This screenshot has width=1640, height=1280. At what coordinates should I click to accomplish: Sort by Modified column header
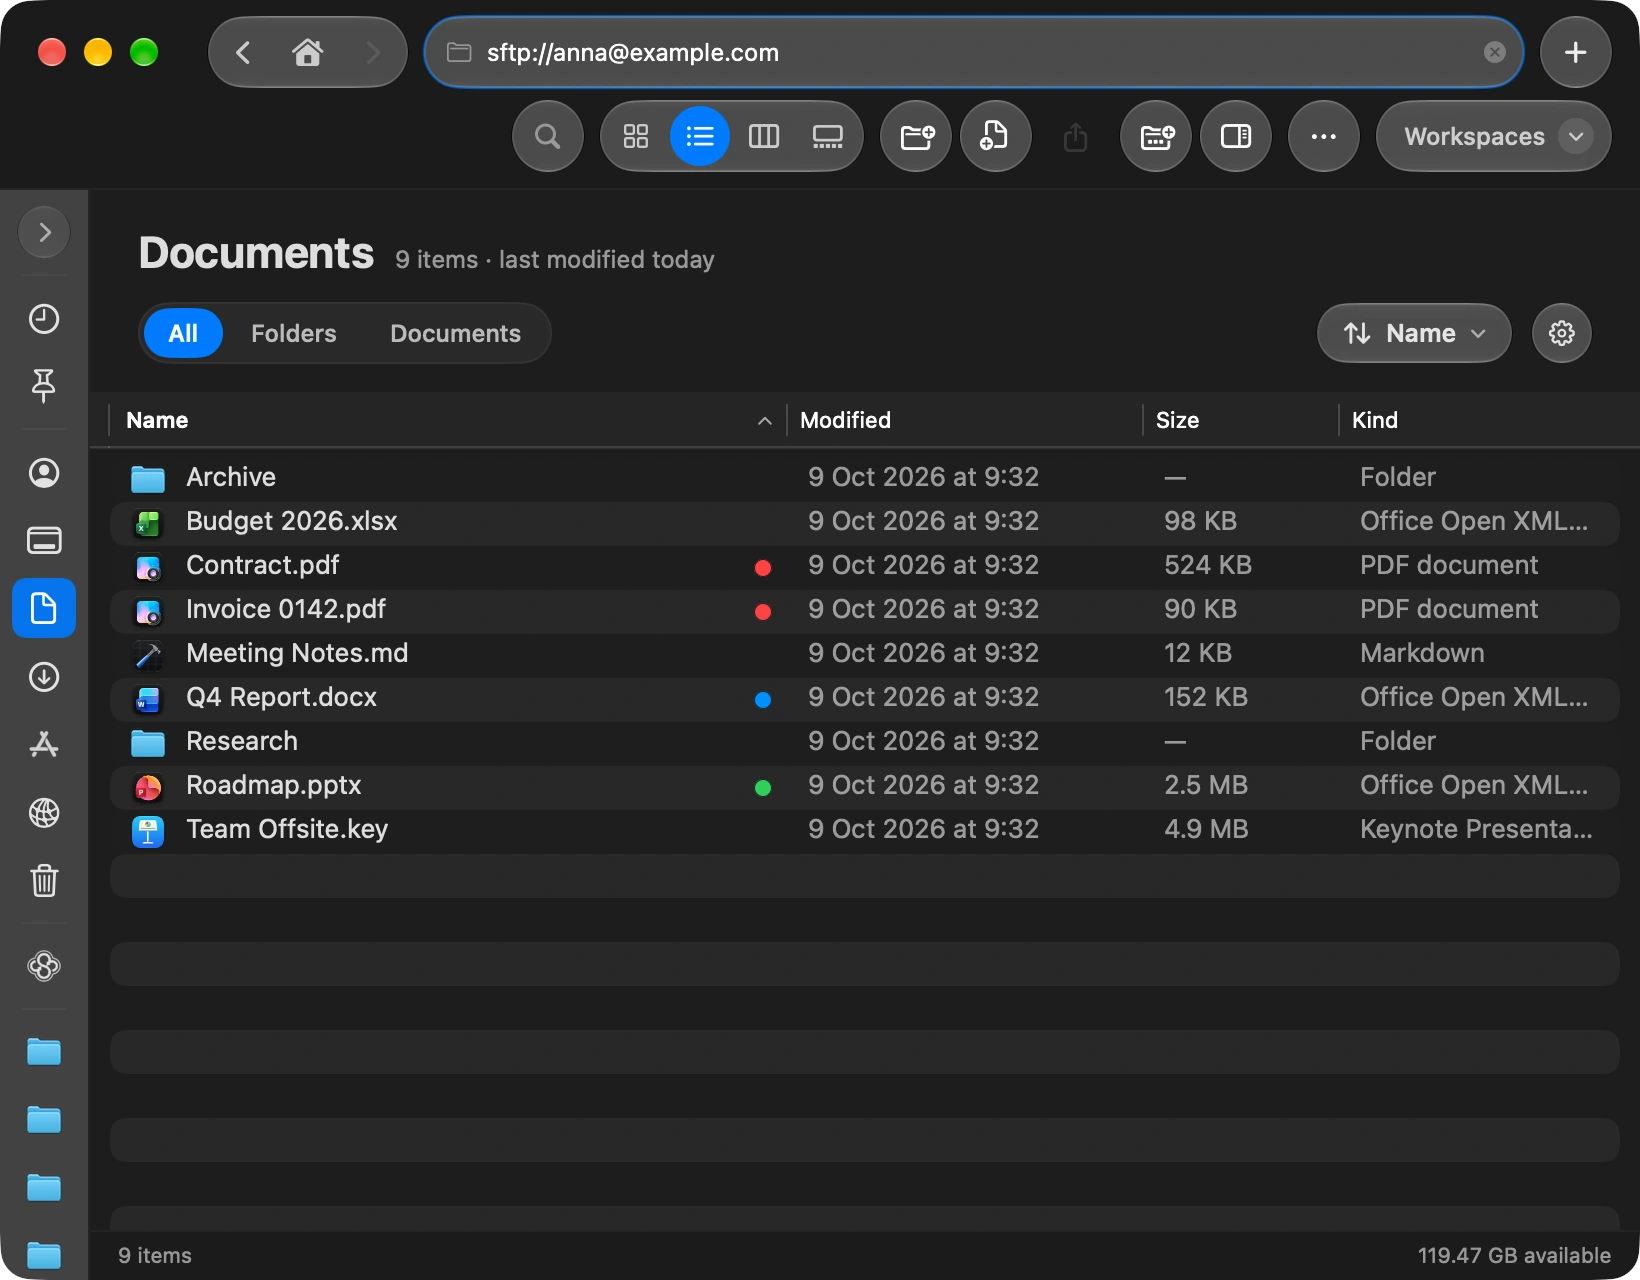pyautogui.click(x=965, y=420)
